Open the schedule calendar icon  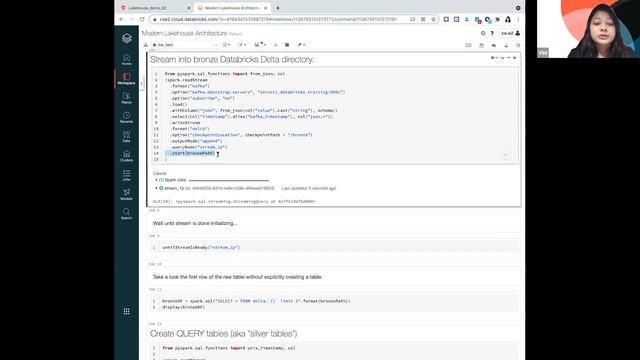[481, 45]
